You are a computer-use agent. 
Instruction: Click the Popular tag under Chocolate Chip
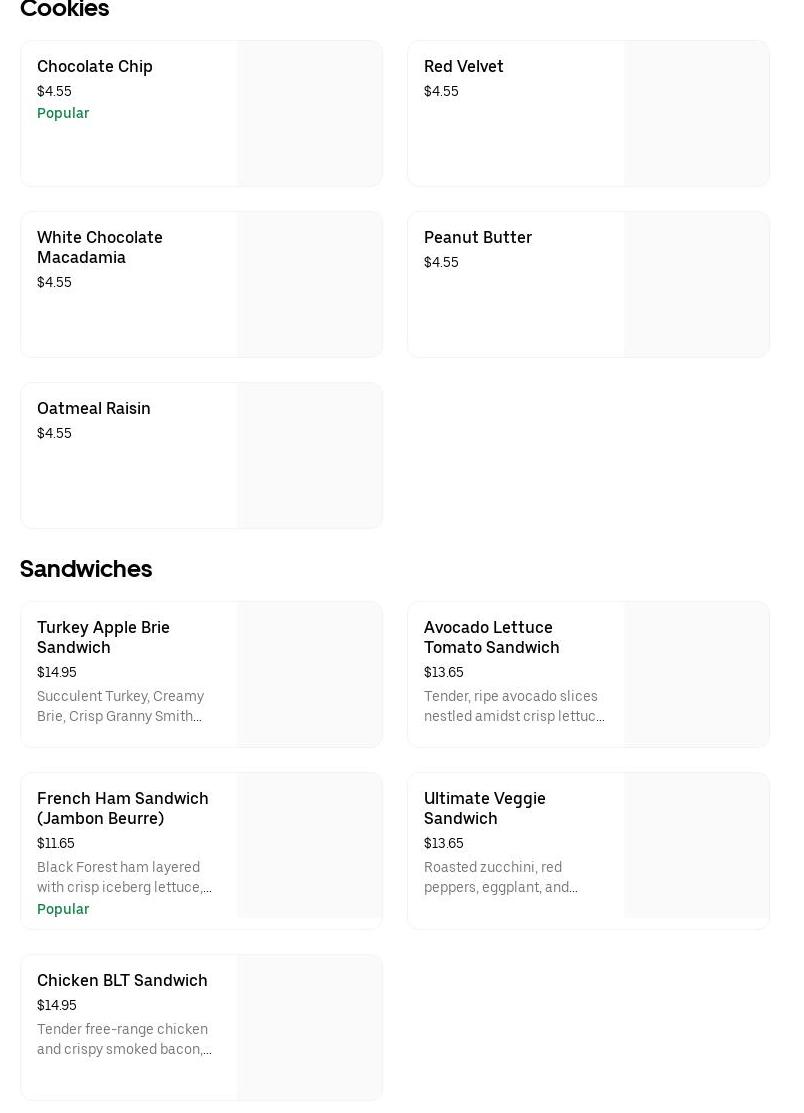[x=63, y=113]
